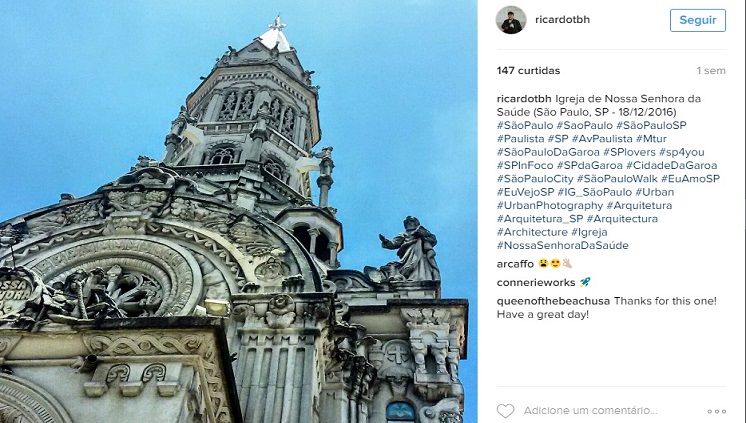This screenshot has height=423, width=746.
Task: Open queenofthebeachusa commenter profile
Action: (x=553, y=301)
